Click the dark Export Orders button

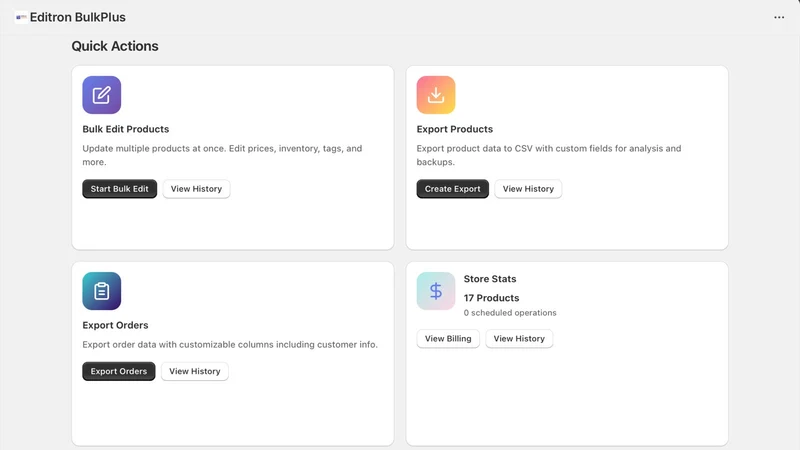pyautogui.click(x=119, y=371)
